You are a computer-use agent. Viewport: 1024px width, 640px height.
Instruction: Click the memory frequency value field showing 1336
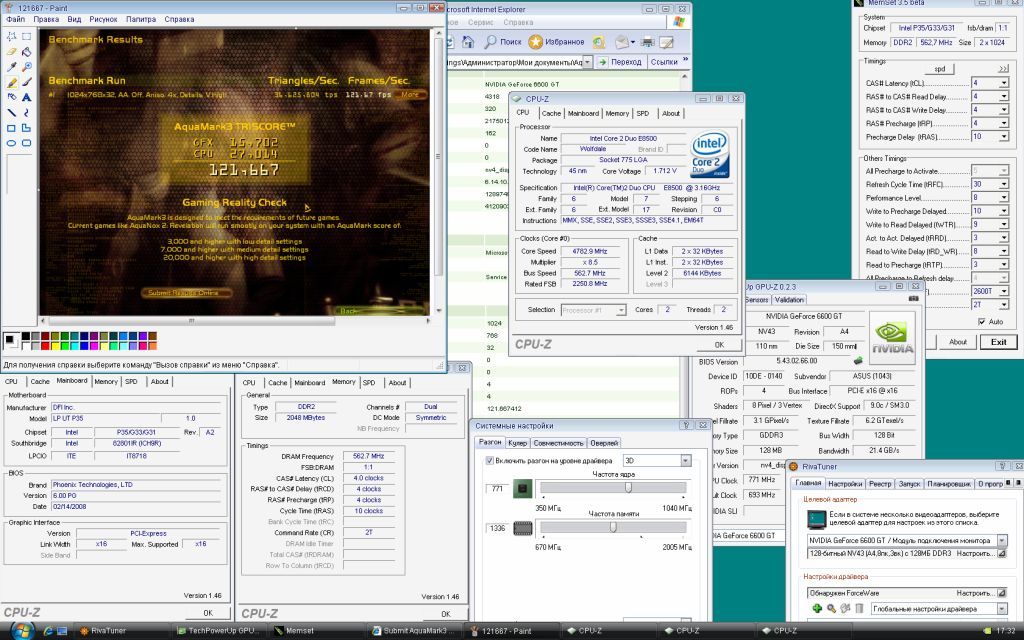[x=497, y=528]
